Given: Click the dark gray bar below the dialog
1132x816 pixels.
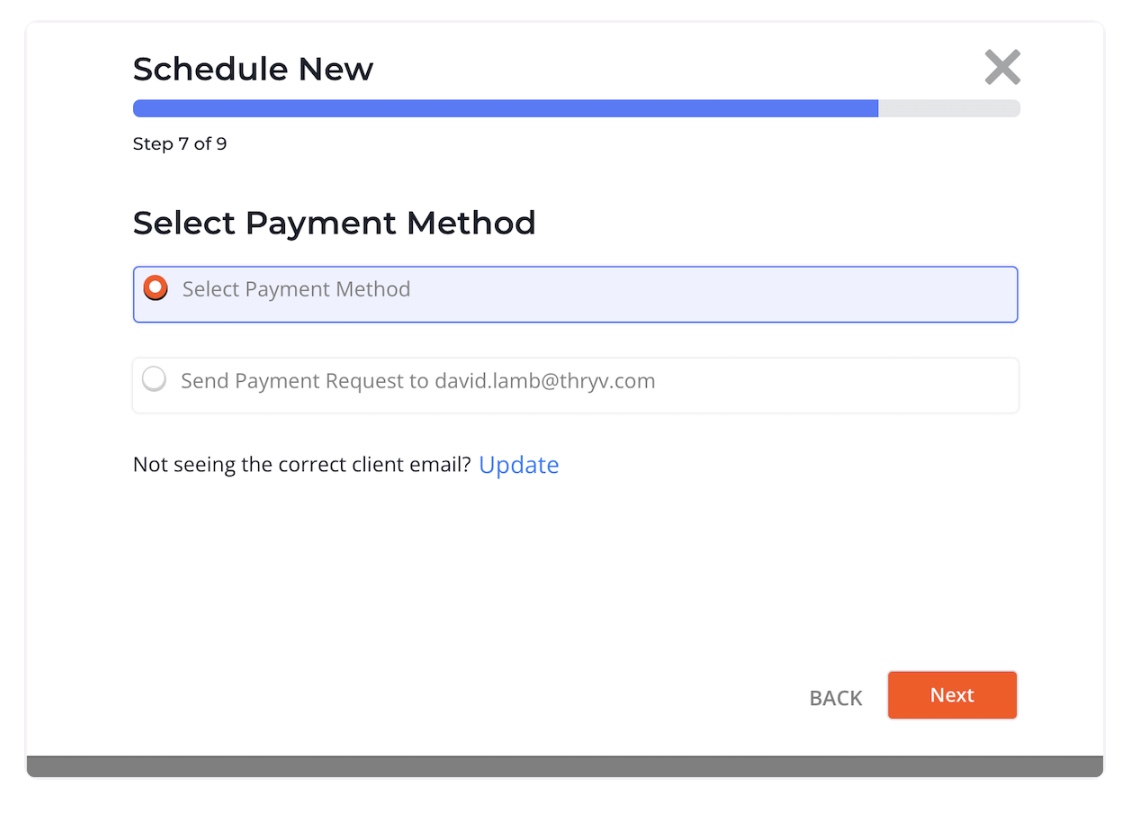Looking at the screenshot, I should pos(565,766).
